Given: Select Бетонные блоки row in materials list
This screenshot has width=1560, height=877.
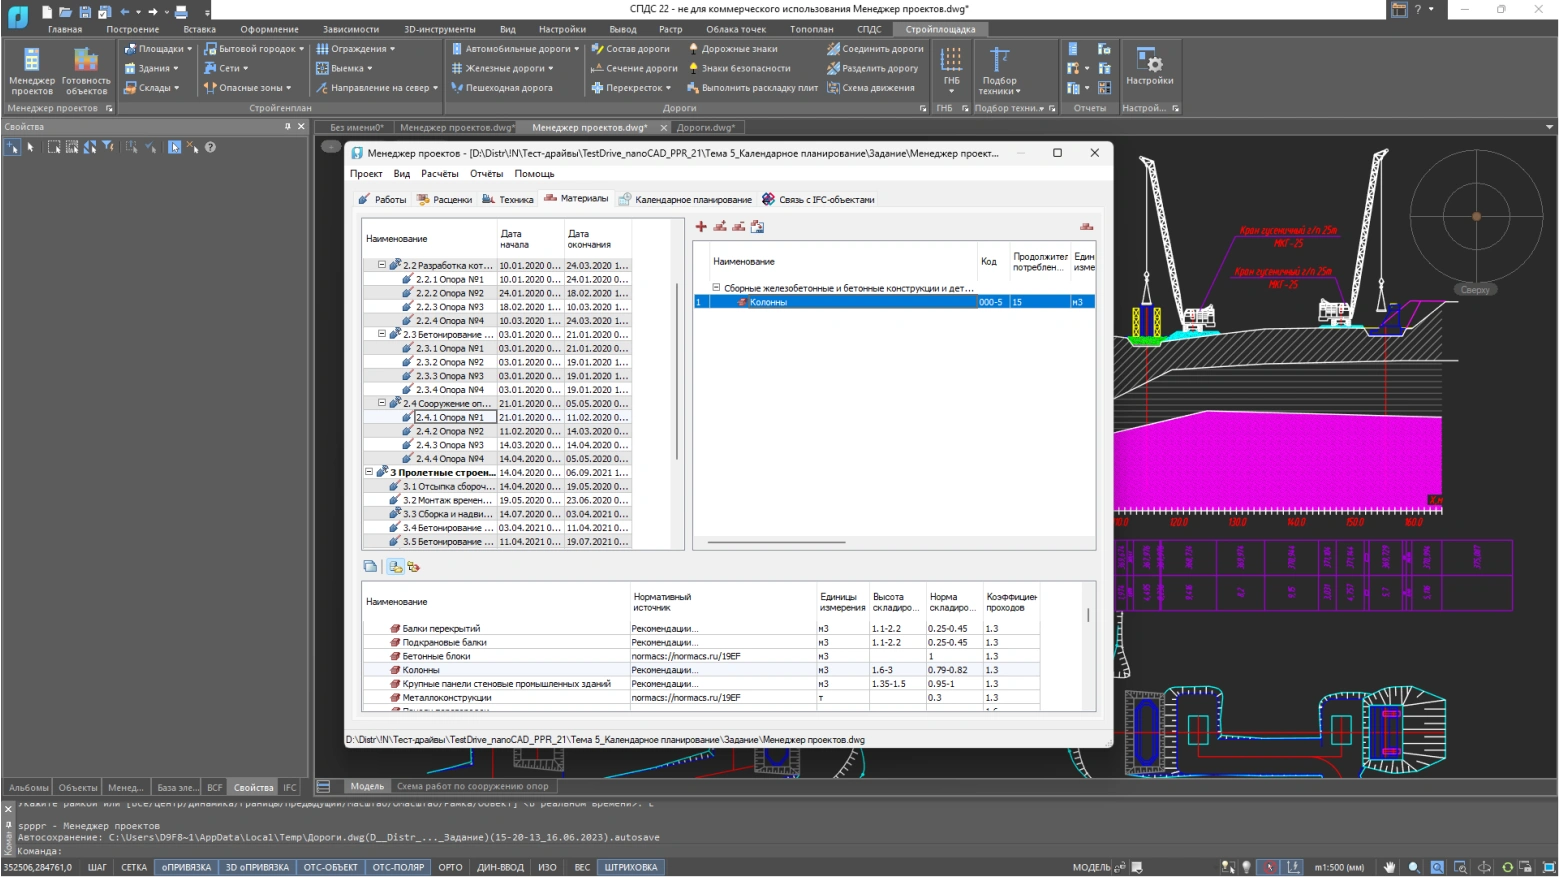Looking at the screenshot, I should [x=436, y=656].
